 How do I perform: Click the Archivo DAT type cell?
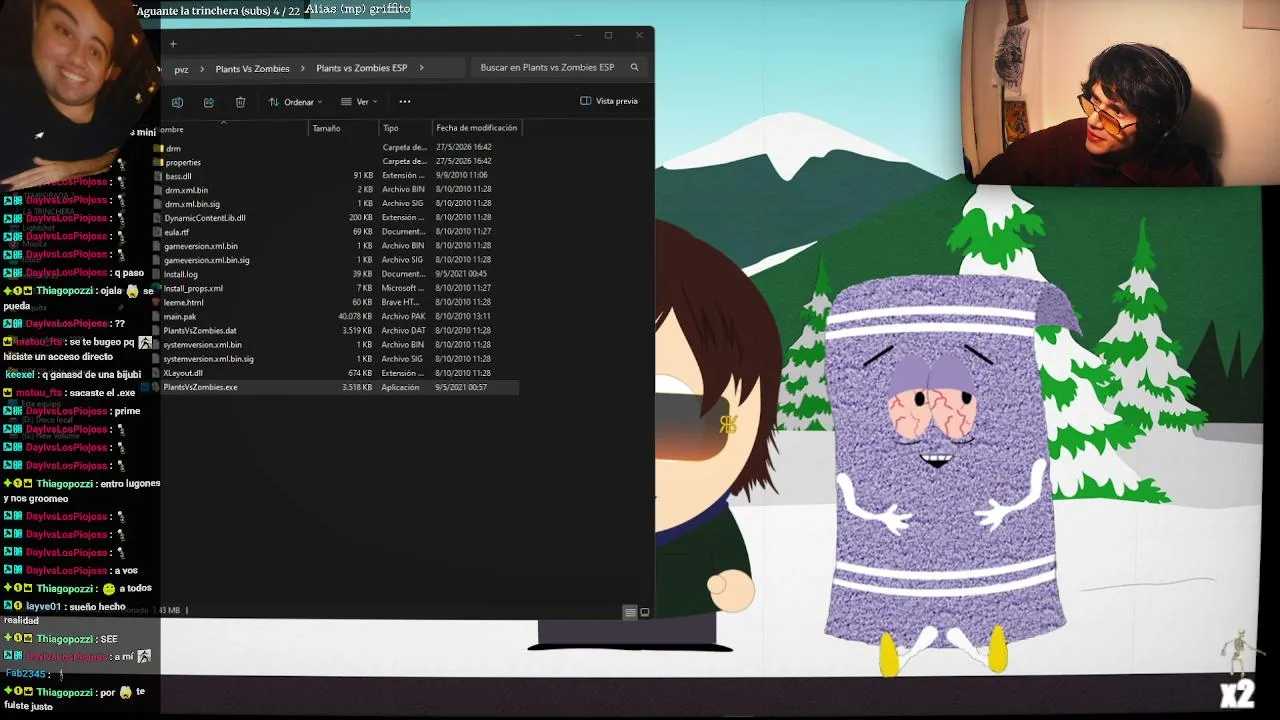404,331
